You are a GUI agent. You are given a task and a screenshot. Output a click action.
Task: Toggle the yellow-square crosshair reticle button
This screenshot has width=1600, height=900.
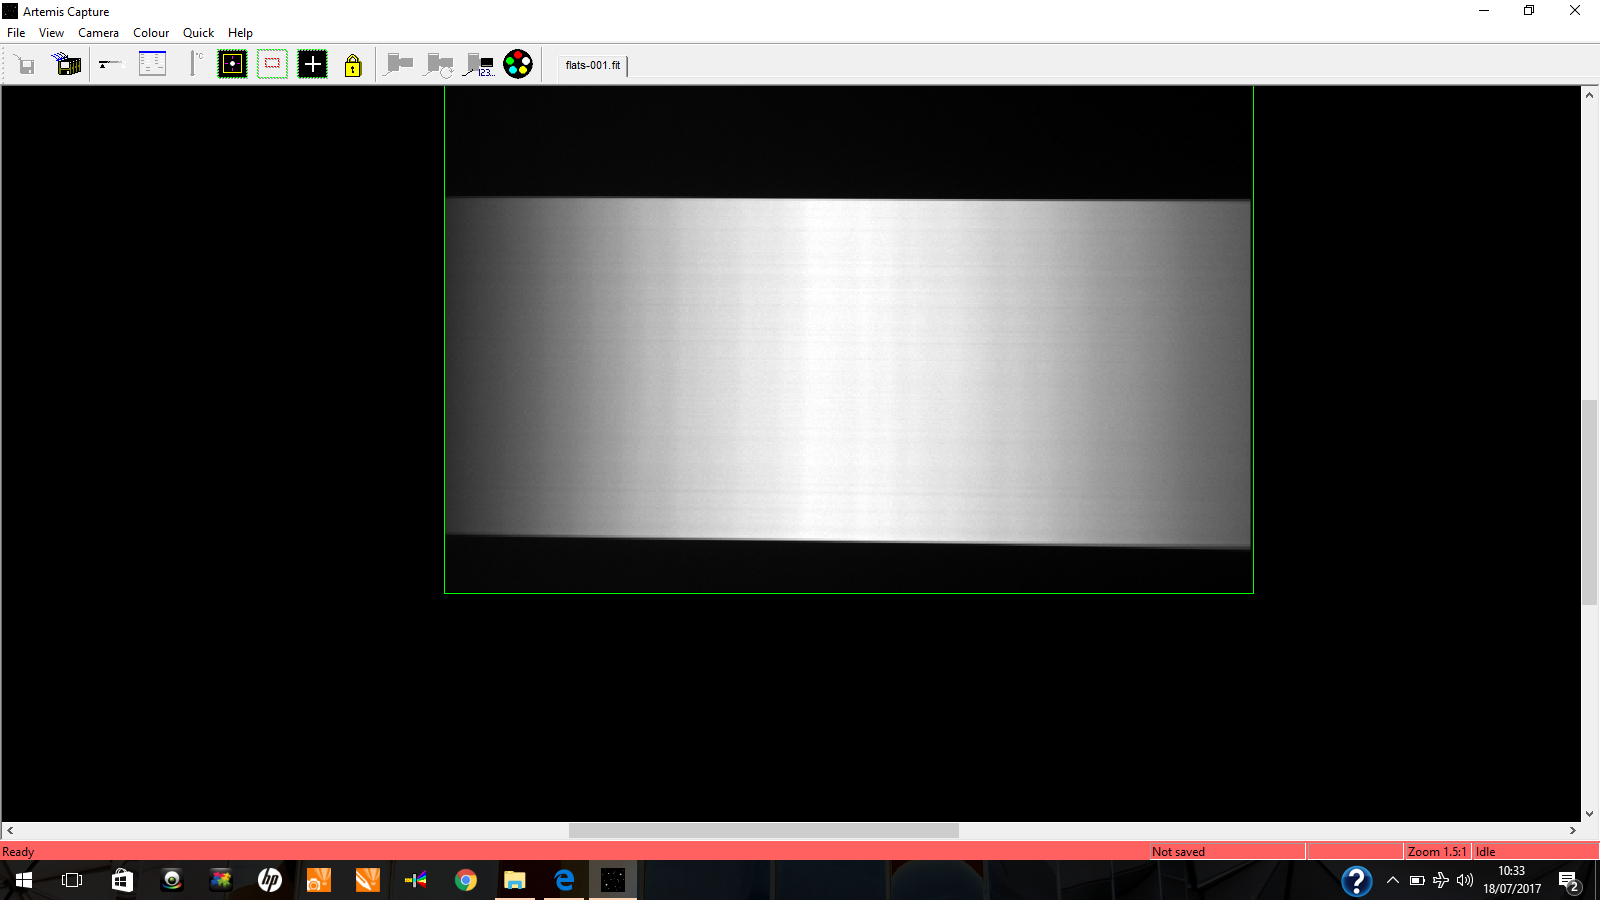(232, 65)
